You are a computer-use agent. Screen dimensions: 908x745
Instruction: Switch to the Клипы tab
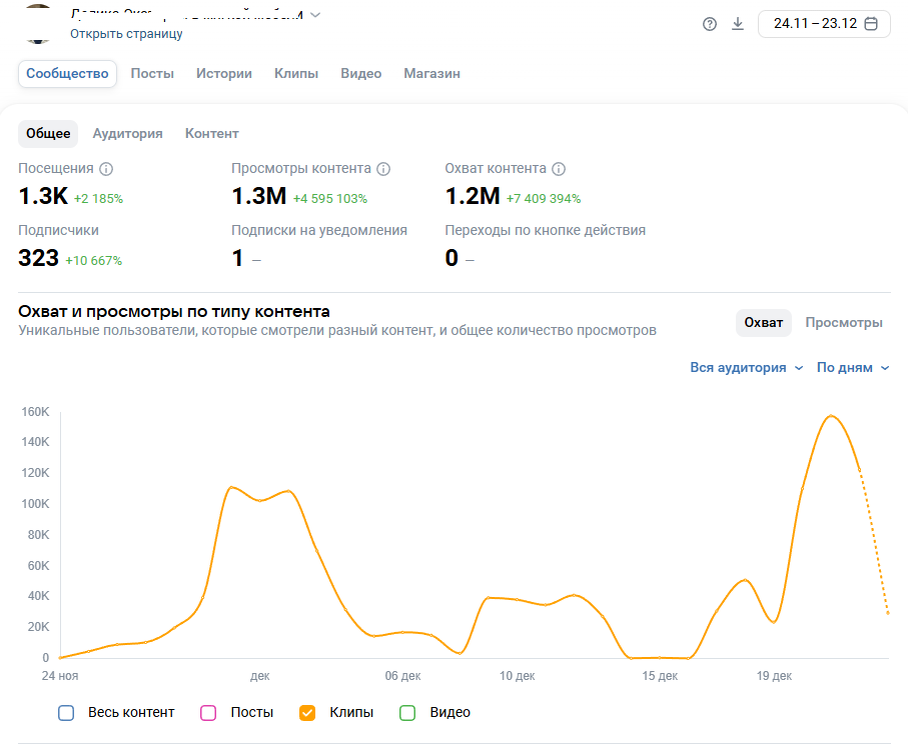pyautogui.click(x=296, y=74)
